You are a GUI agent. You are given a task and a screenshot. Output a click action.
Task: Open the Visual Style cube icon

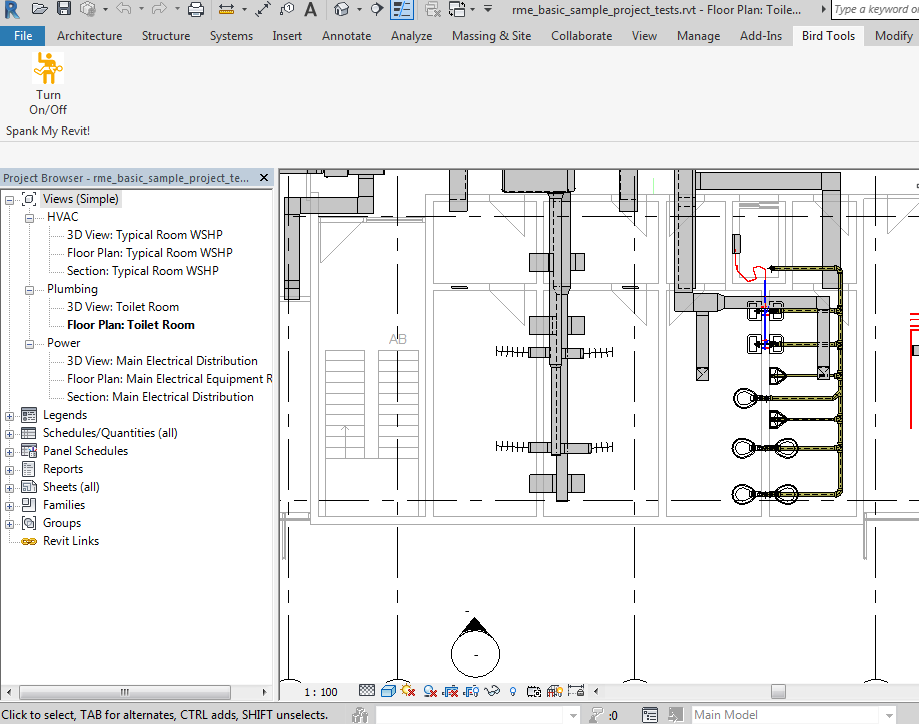[388, 691]
